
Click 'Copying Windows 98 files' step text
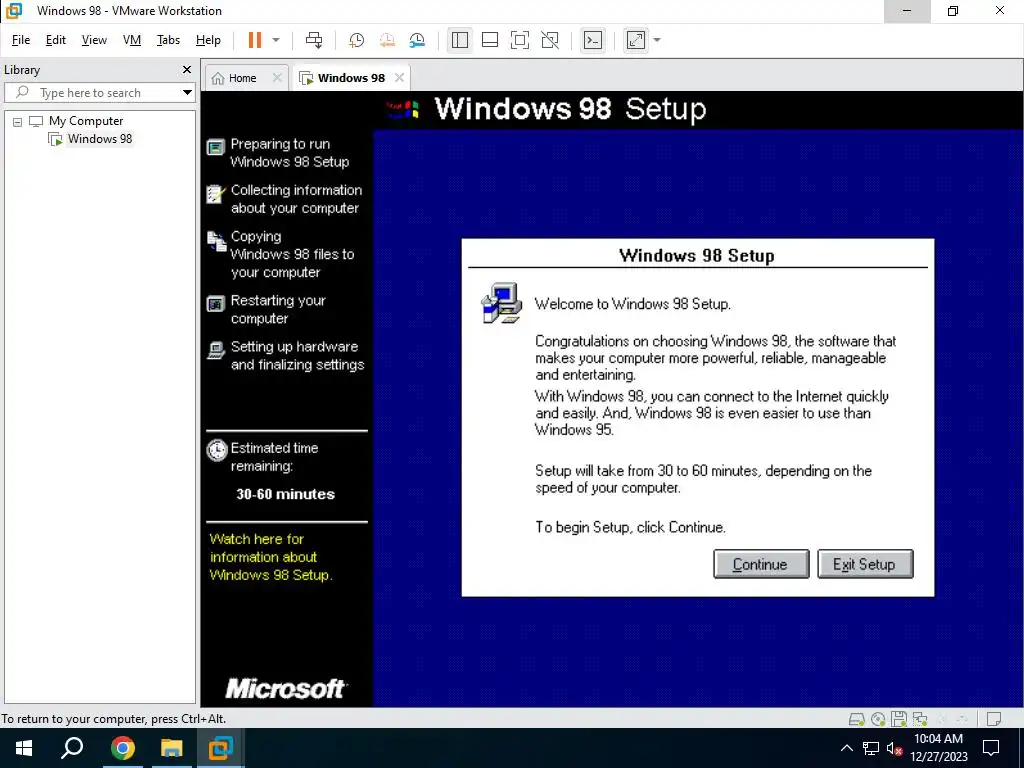point(292,254)
